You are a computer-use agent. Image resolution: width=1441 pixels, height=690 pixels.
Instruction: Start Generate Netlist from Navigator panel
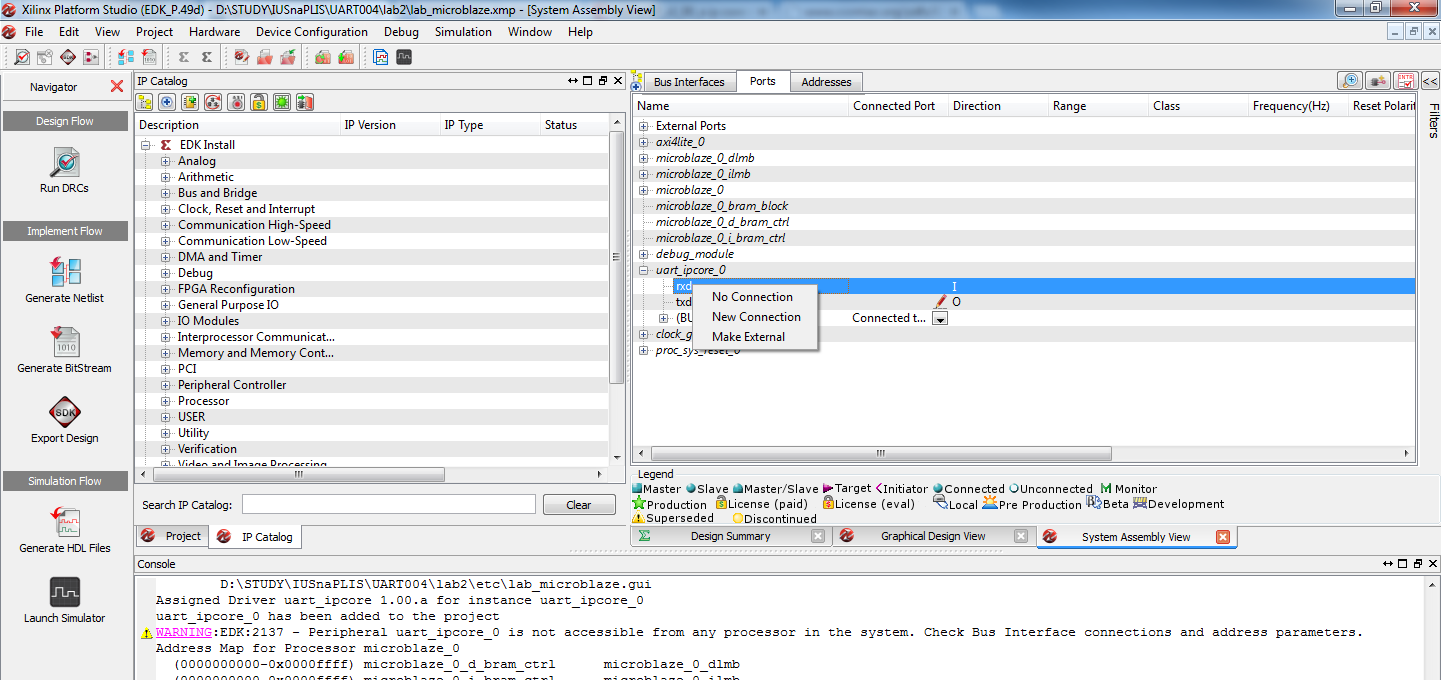click(64, 280)
